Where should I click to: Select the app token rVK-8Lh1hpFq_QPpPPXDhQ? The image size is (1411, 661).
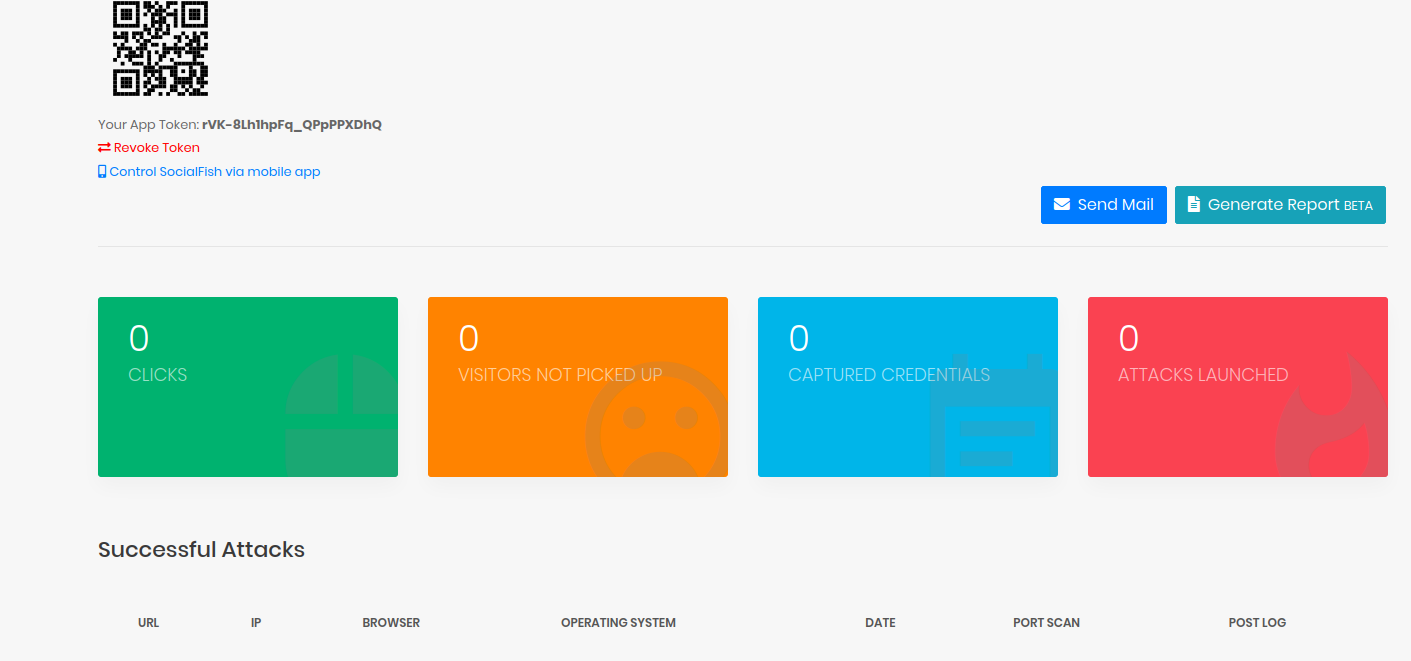click(x=292, y=125)
